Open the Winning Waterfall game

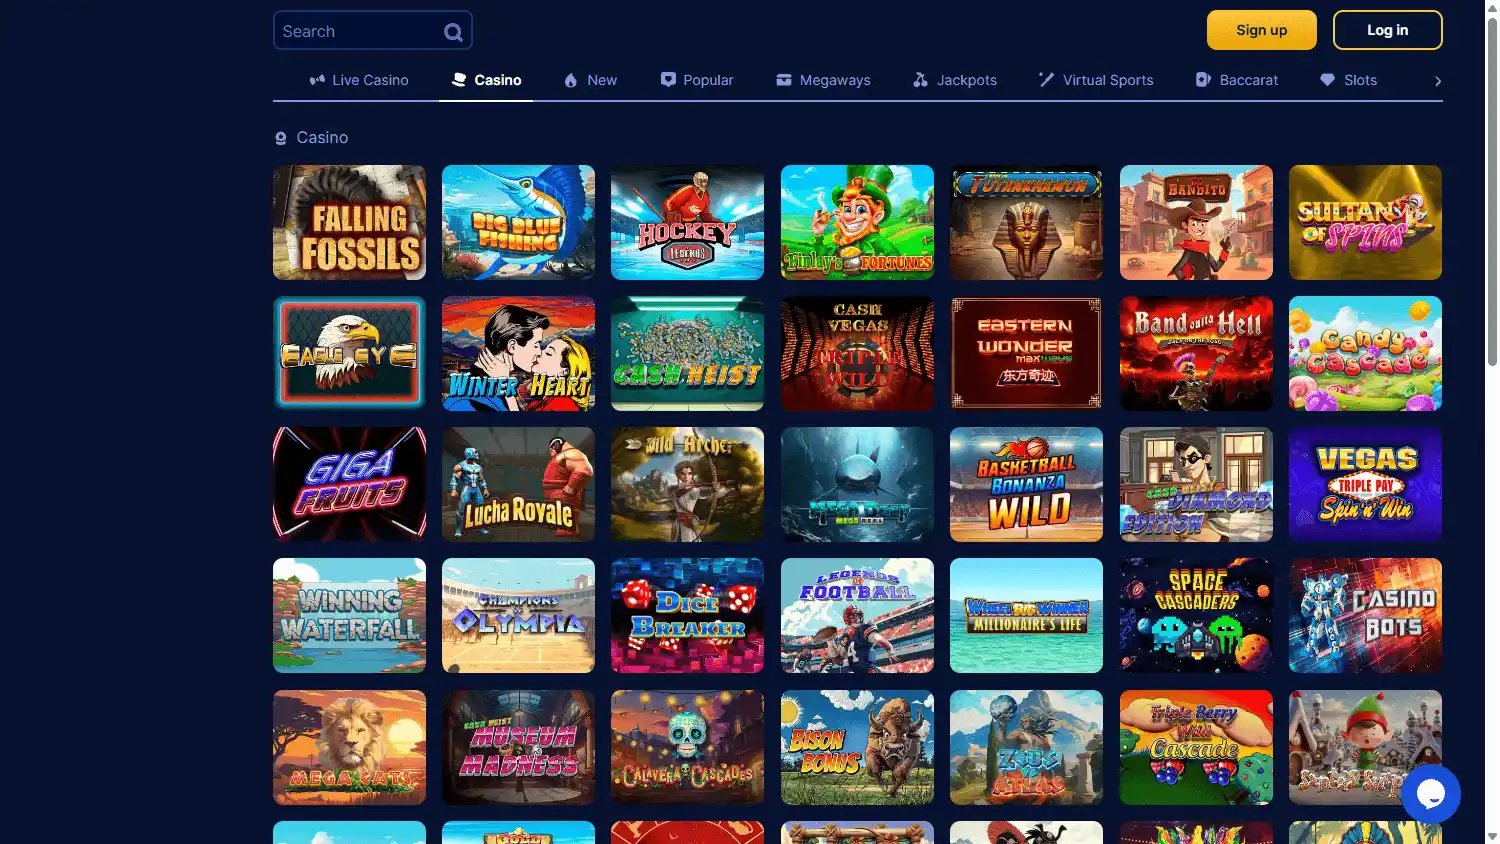349,615
